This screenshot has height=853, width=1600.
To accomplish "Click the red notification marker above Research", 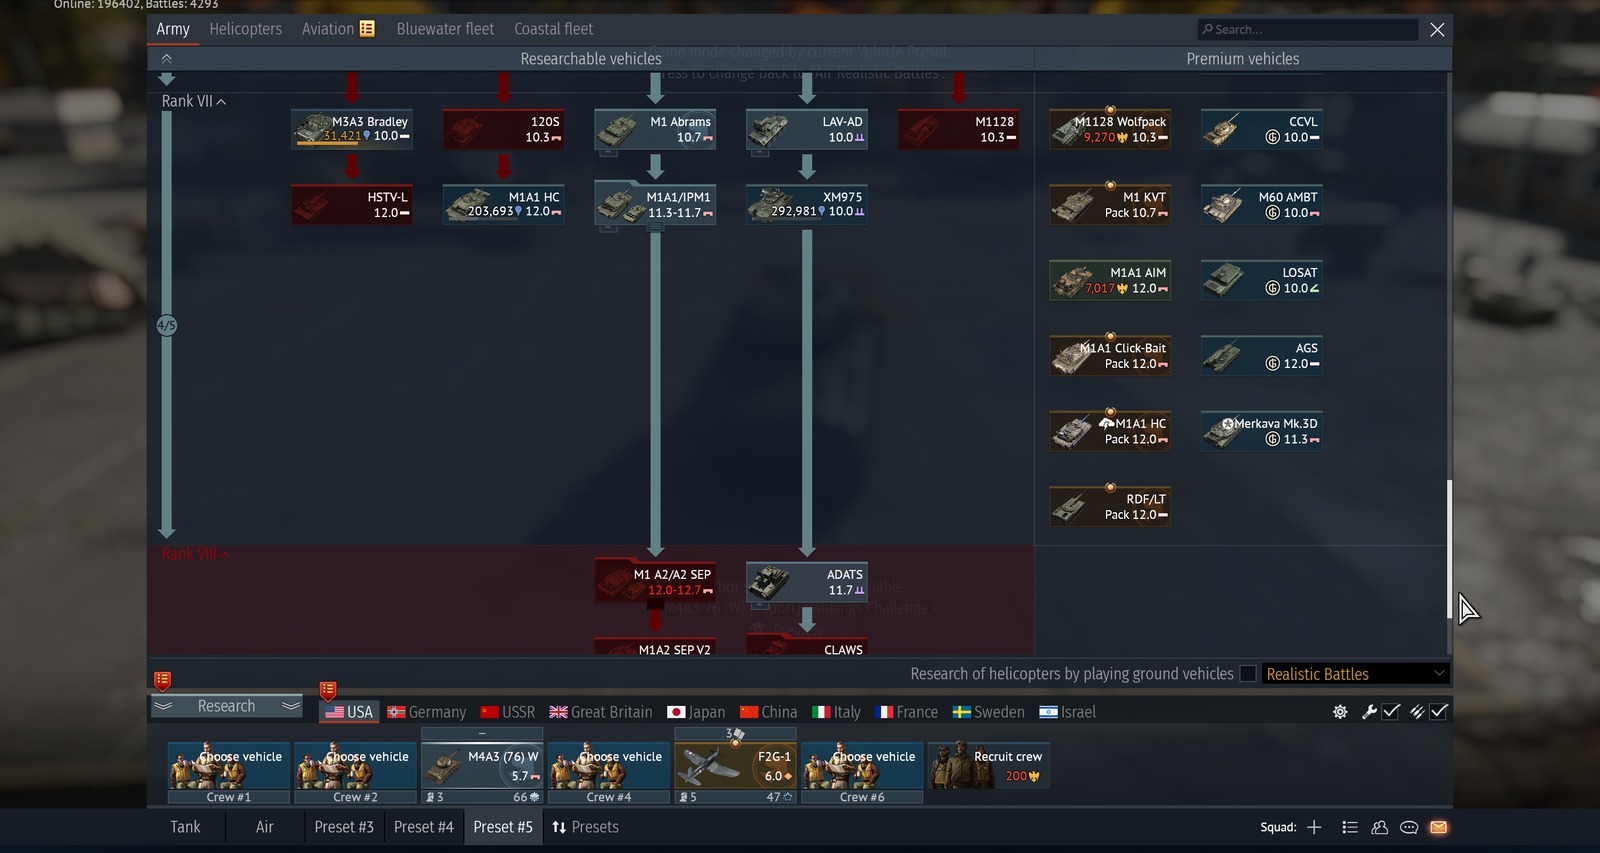I will click(x=162, y=681).
